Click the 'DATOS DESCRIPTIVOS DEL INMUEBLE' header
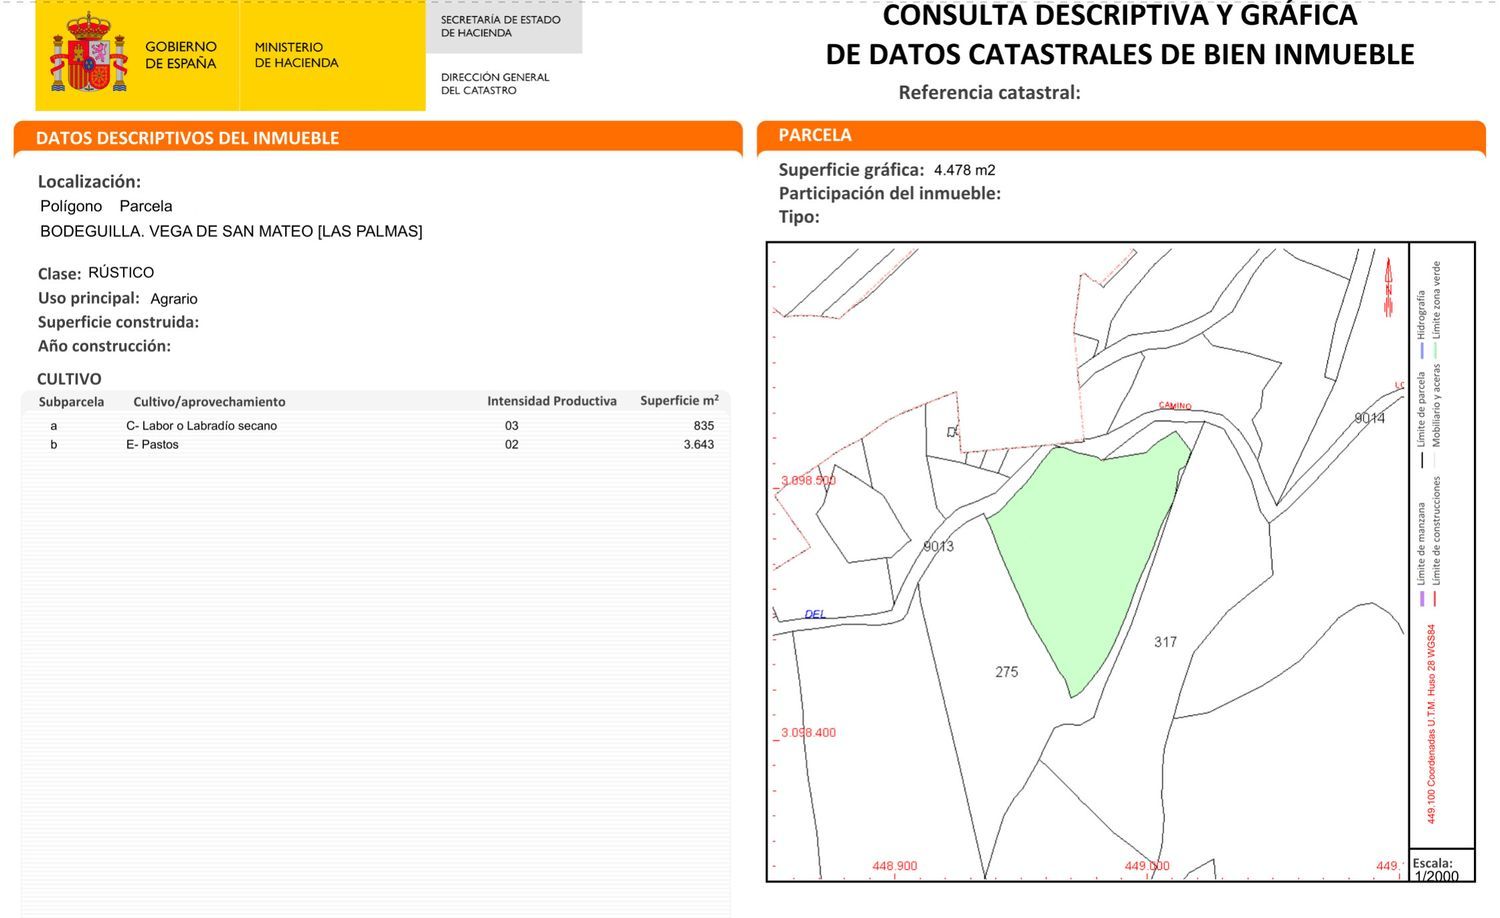 pyautogui.click(x=188, y=138)
